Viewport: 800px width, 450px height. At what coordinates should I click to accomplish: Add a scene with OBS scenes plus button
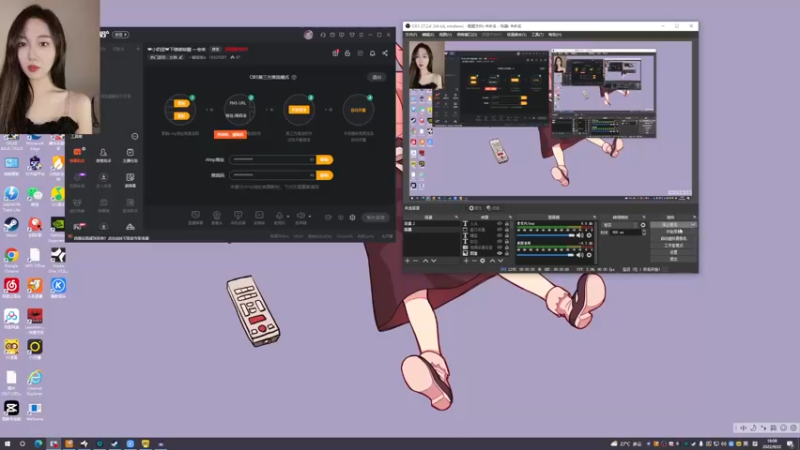pos(407,261)
